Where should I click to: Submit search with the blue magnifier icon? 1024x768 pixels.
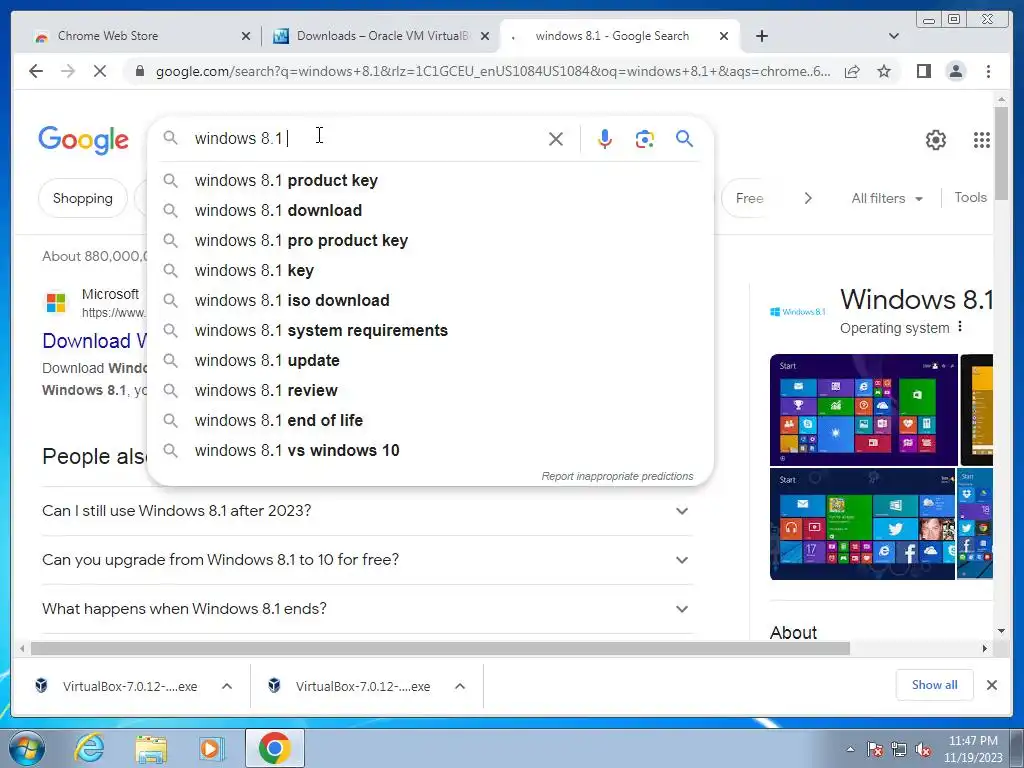[x=684, y=138]
